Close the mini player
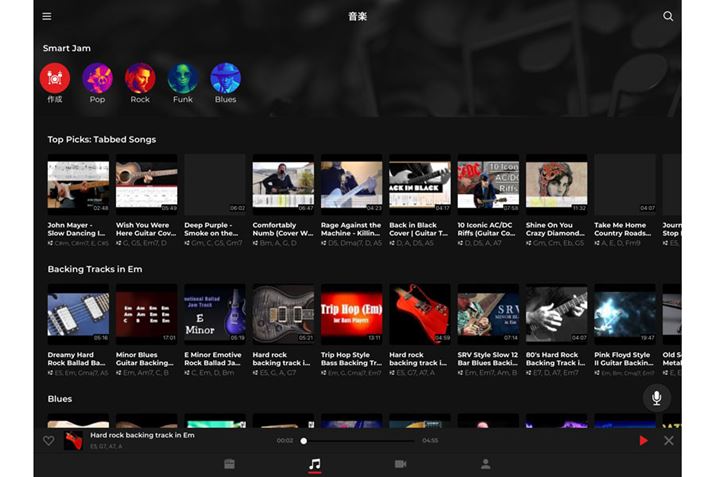Screen dimensions: 715x477 [x=668, y=441]
